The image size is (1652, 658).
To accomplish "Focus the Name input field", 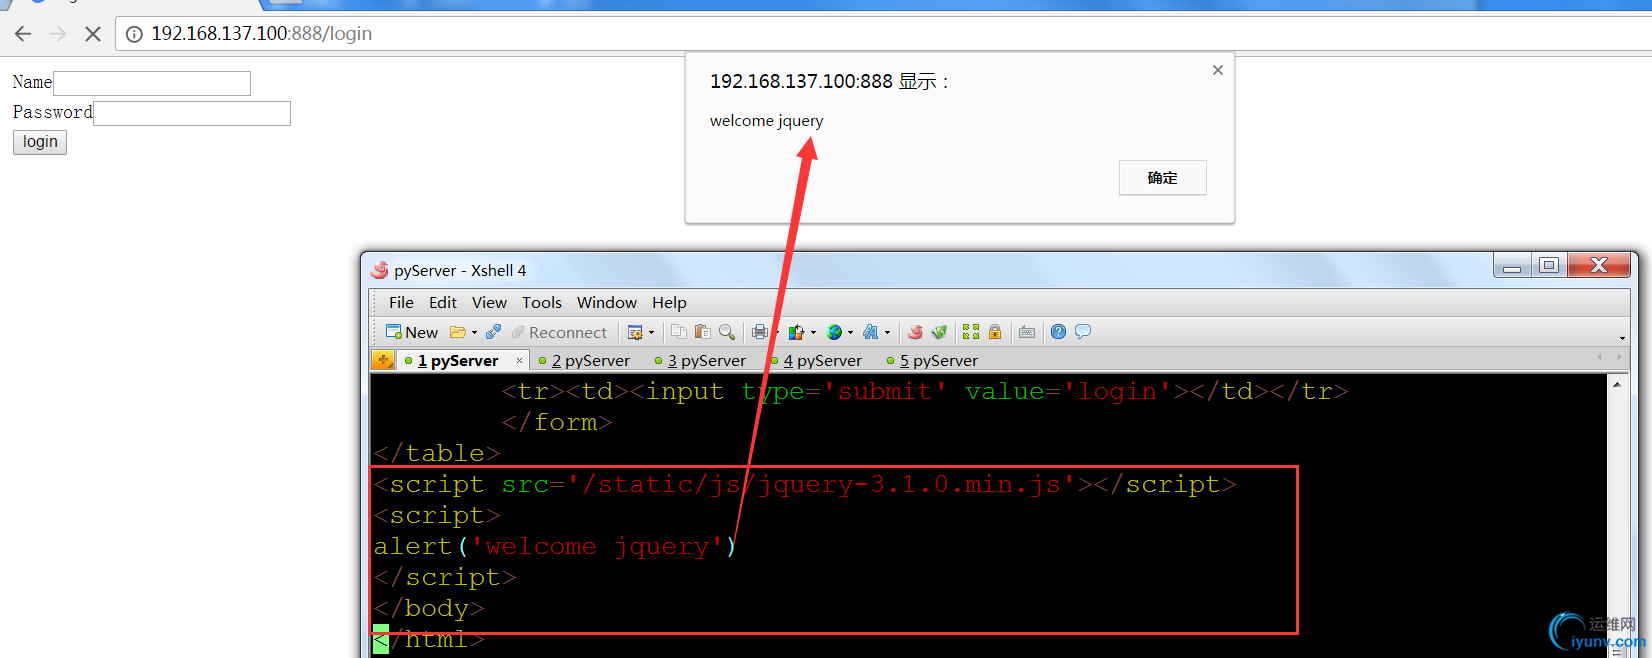I will (x=152, y=83).
